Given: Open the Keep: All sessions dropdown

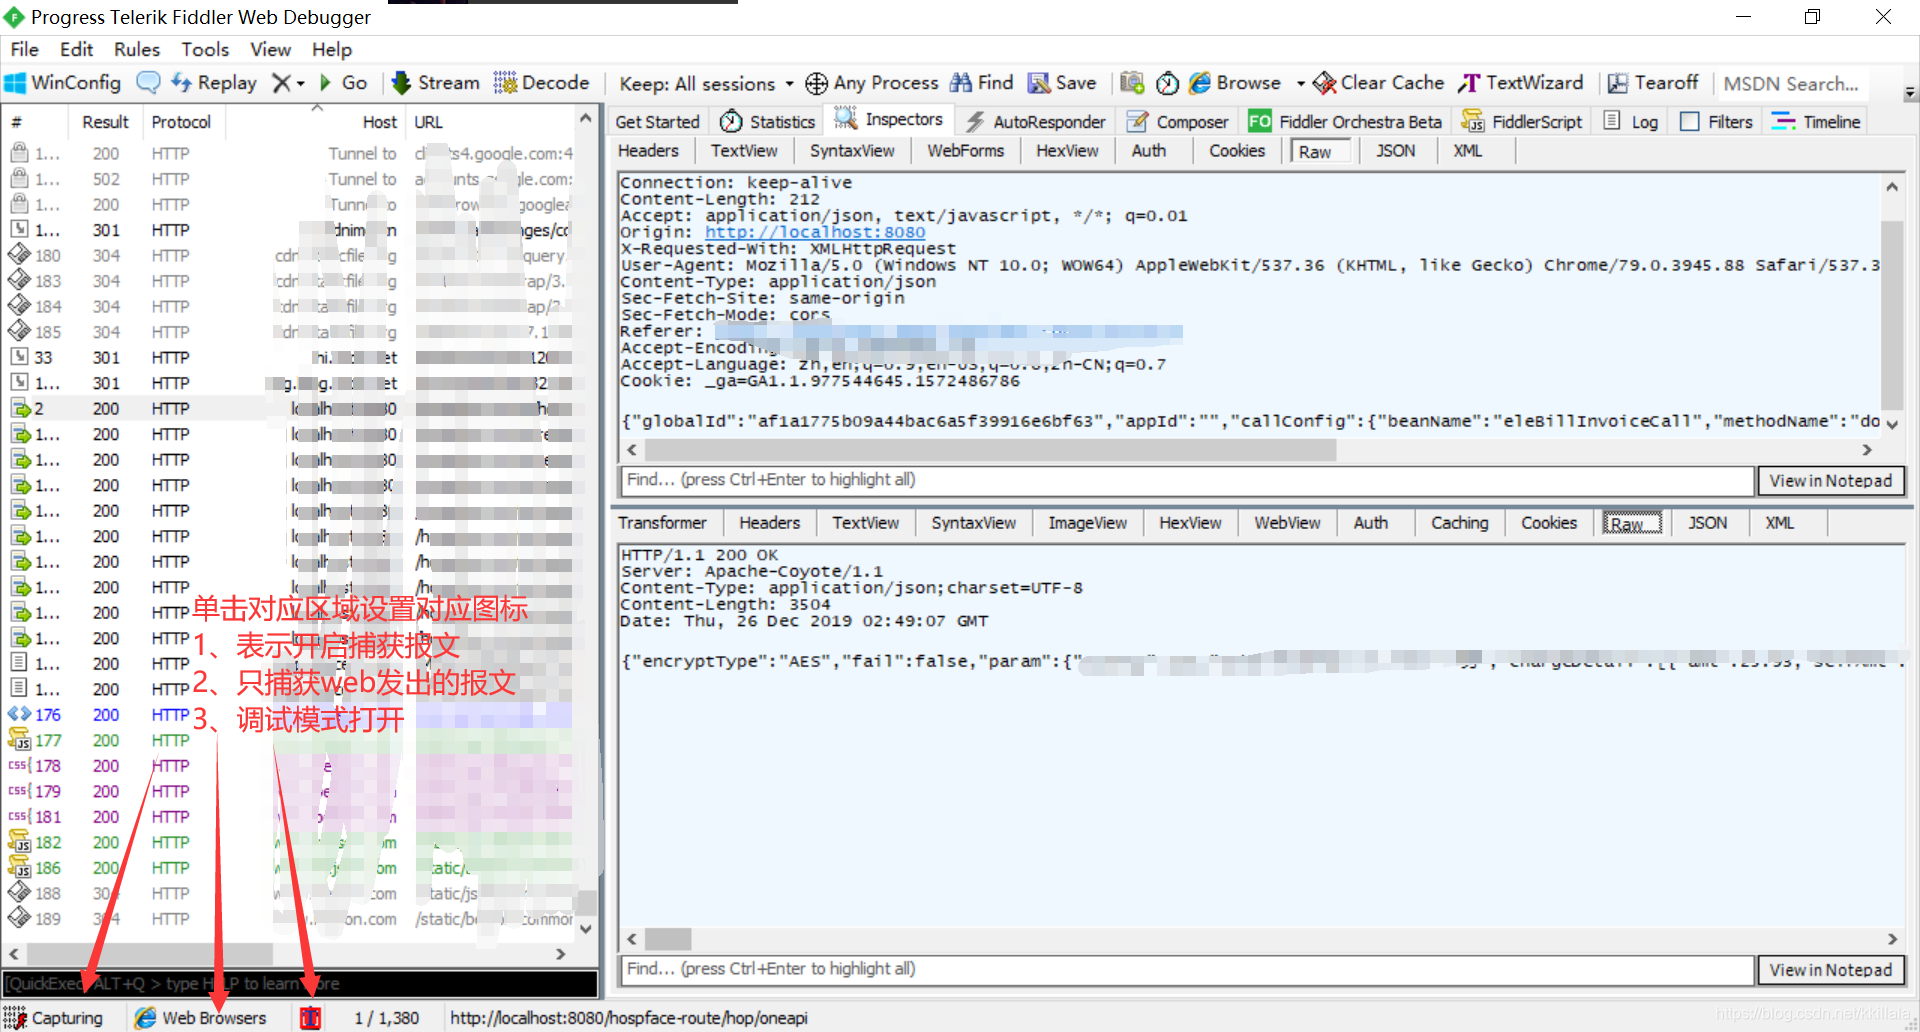Looking at the screenshot, I should tap(706, 84).
